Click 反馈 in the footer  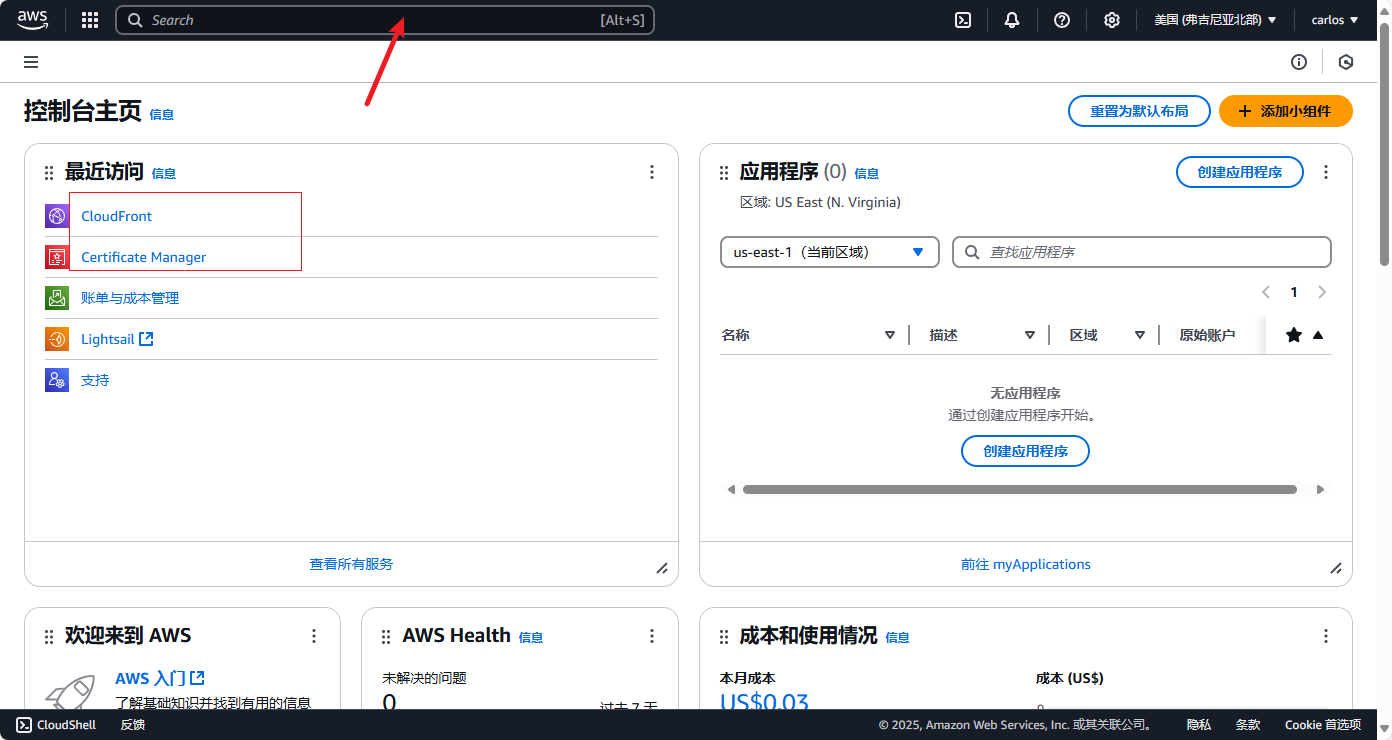coord(133,725)
